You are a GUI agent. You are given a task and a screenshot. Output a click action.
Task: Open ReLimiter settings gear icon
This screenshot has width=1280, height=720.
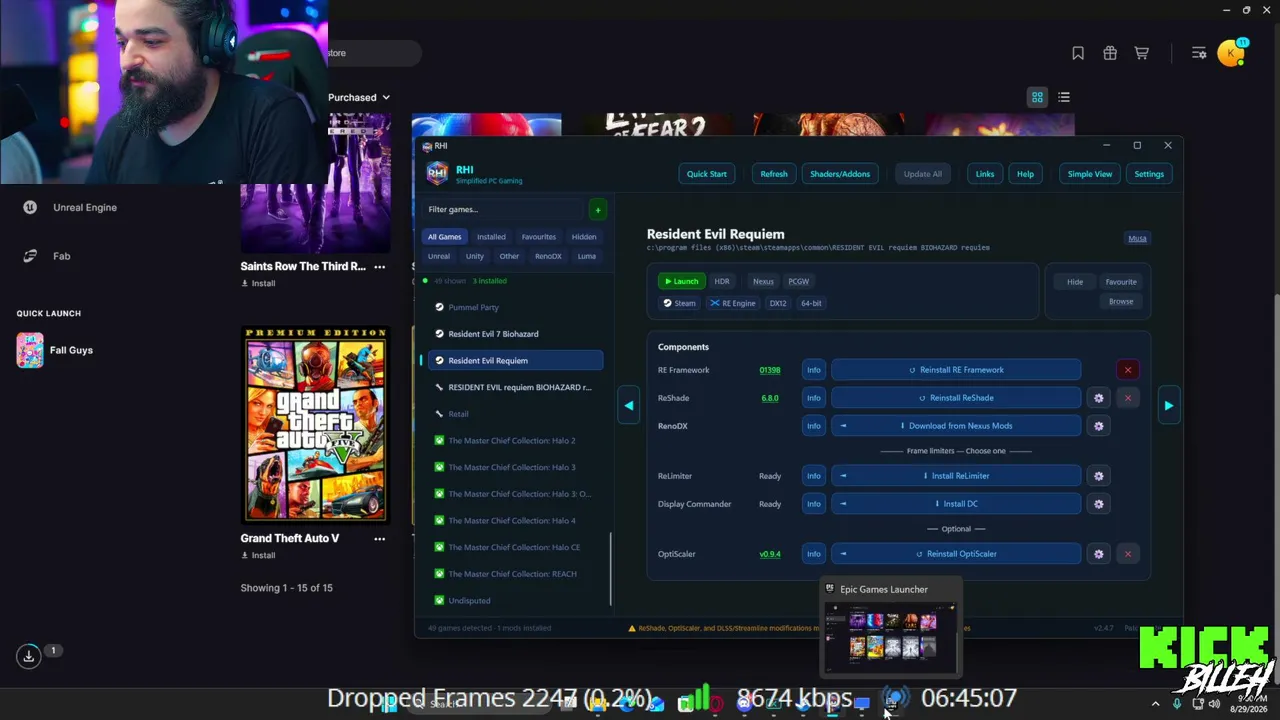(1099, 476)
